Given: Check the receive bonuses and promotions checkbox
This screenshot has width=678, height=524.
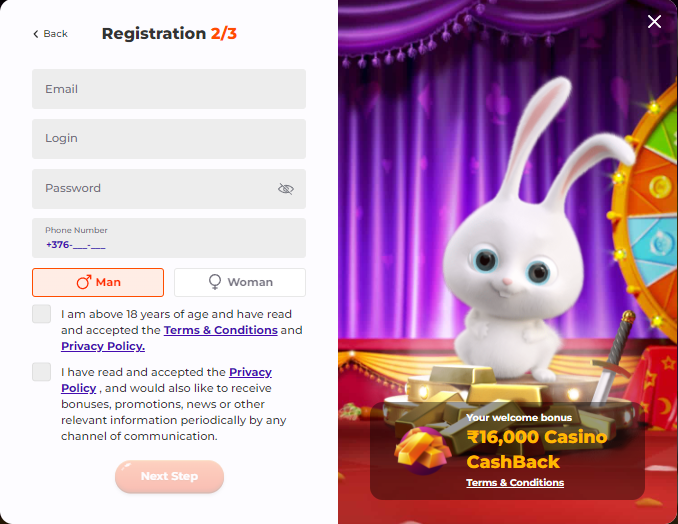Looking at the screenshot, I should (x=42, y=372).
